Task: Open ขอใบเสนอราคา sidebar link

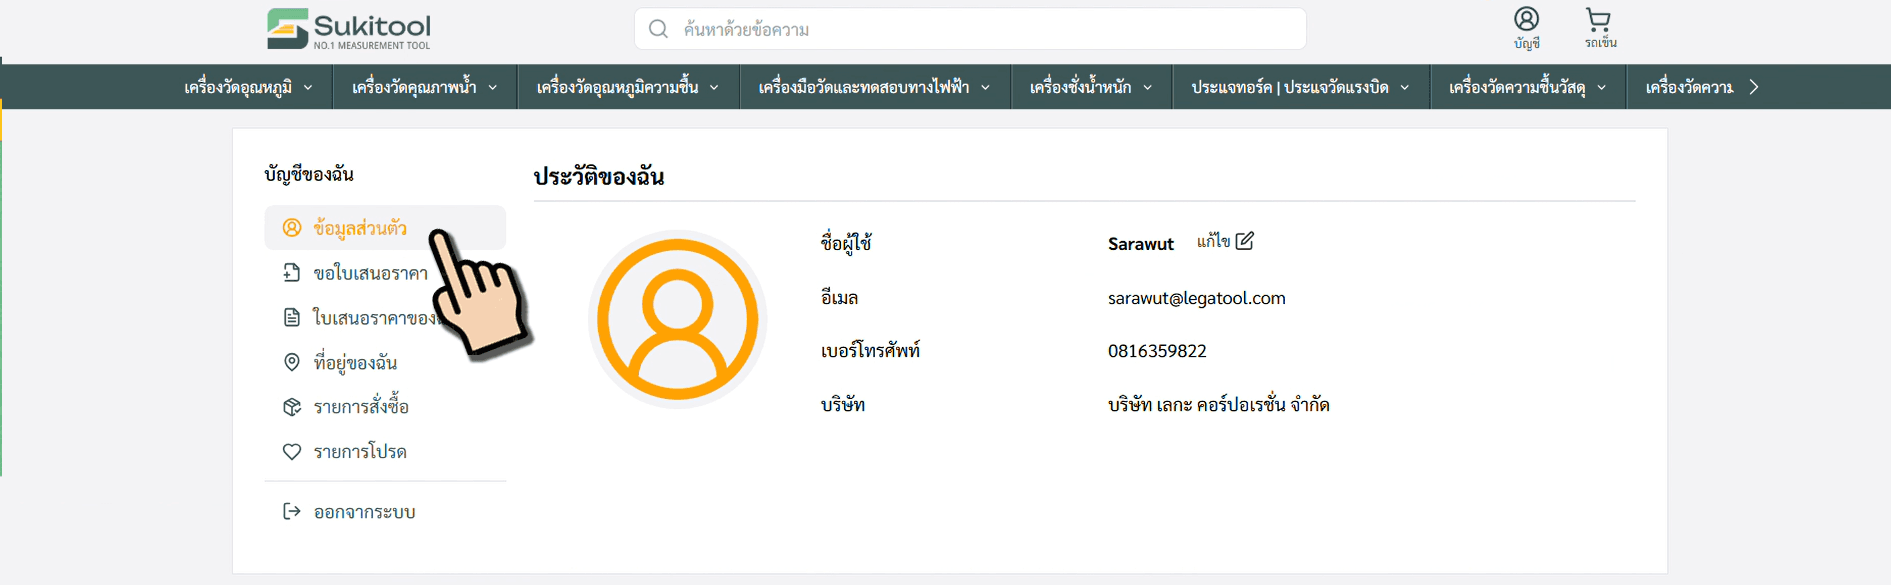Action: (x=371, y=273)
